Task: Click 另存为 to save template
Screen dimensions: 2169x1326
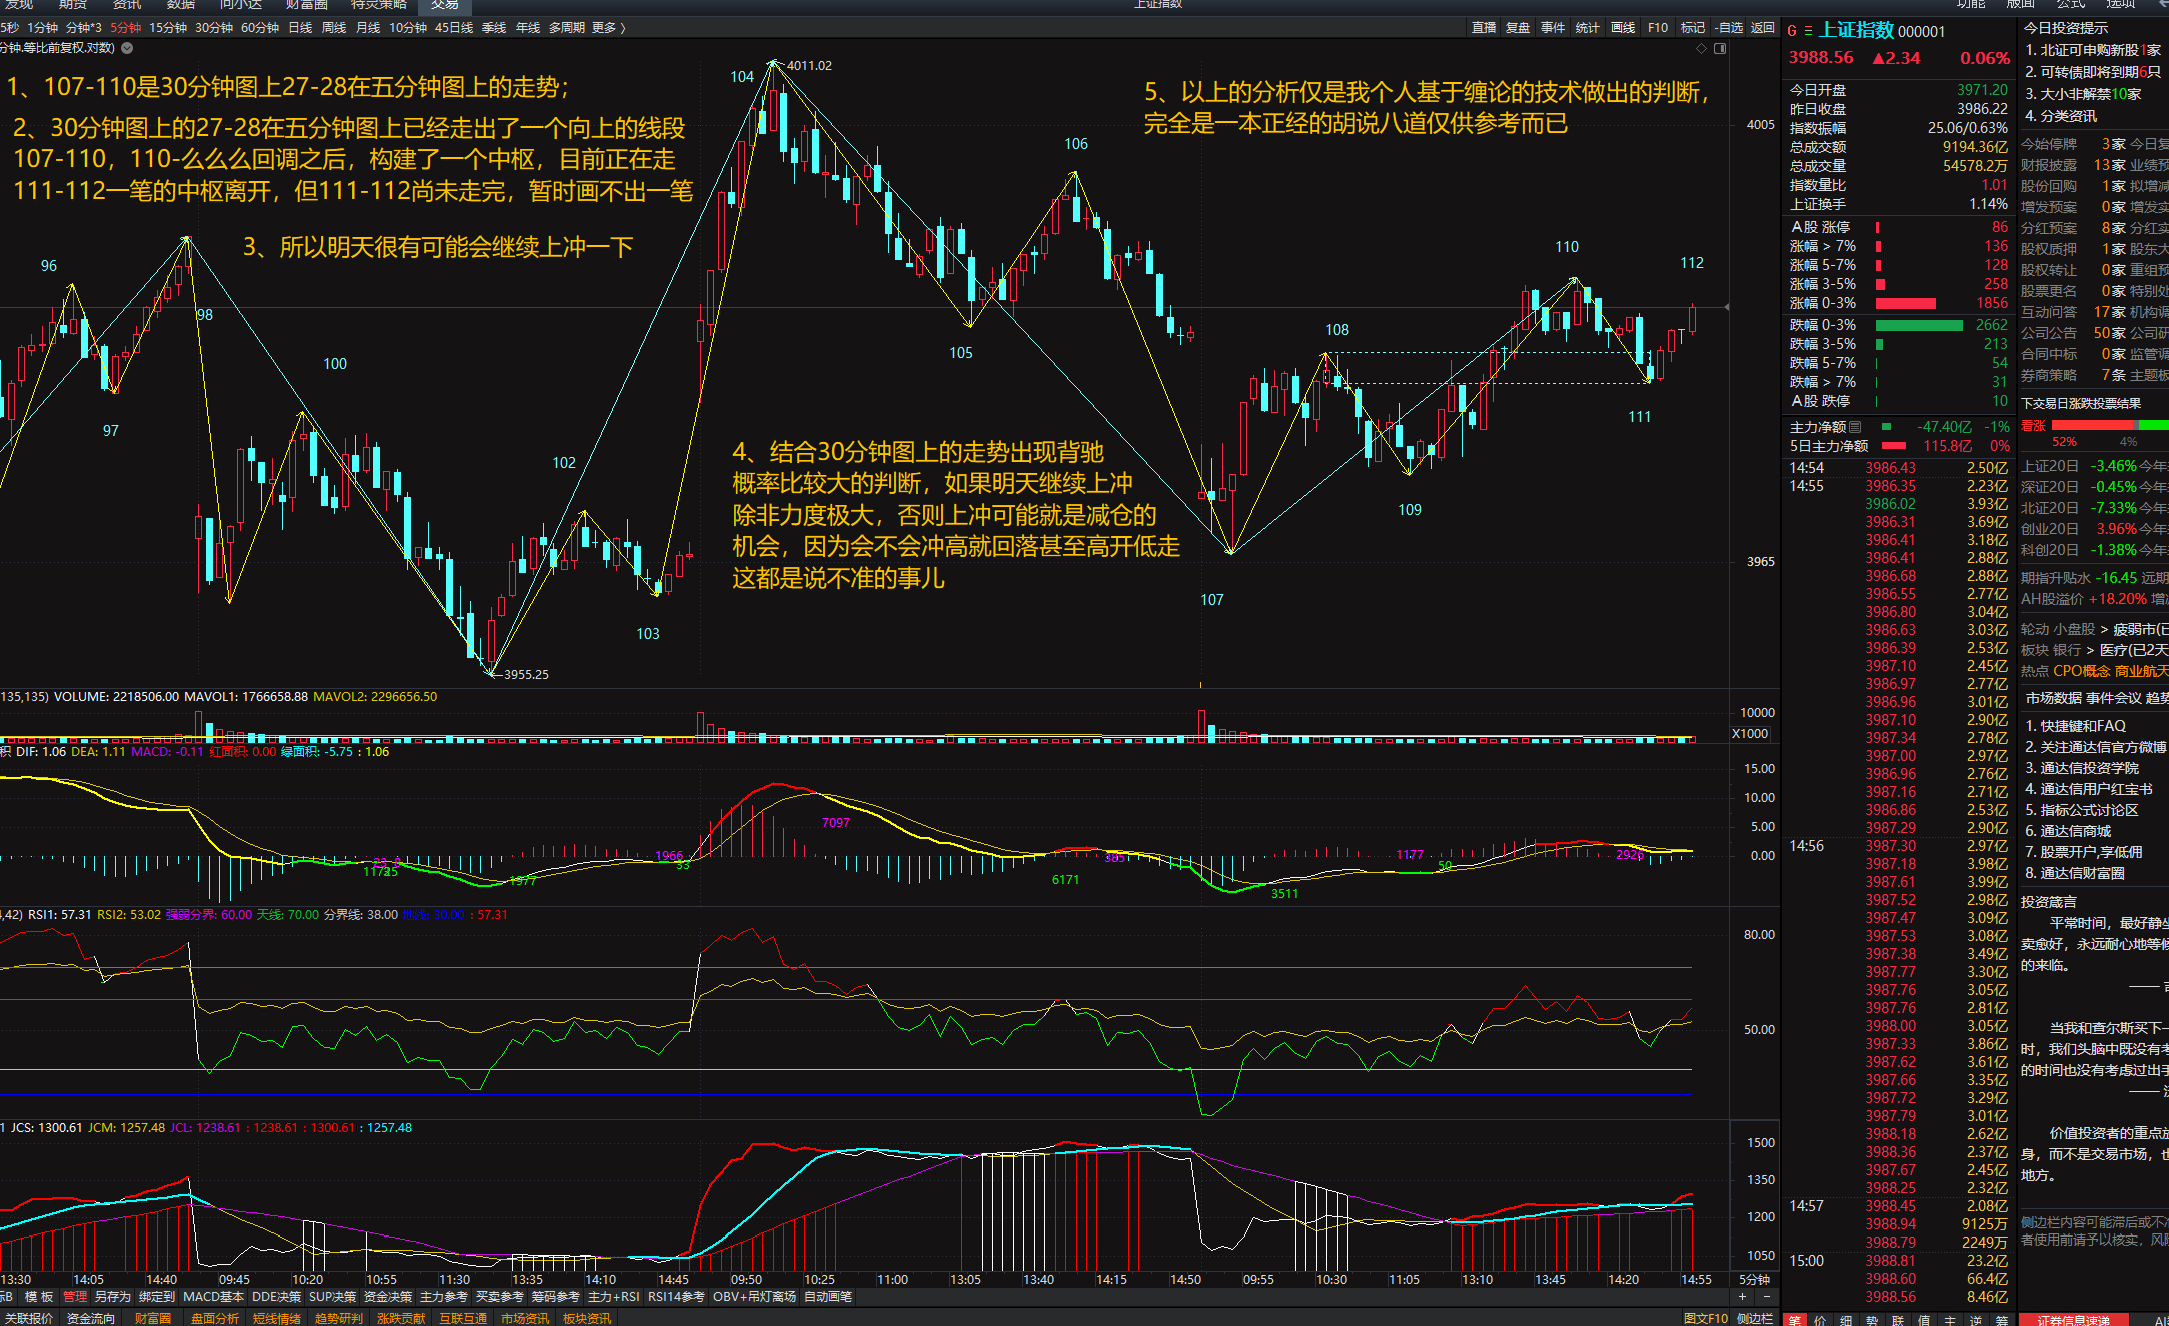Action: 113,1297
